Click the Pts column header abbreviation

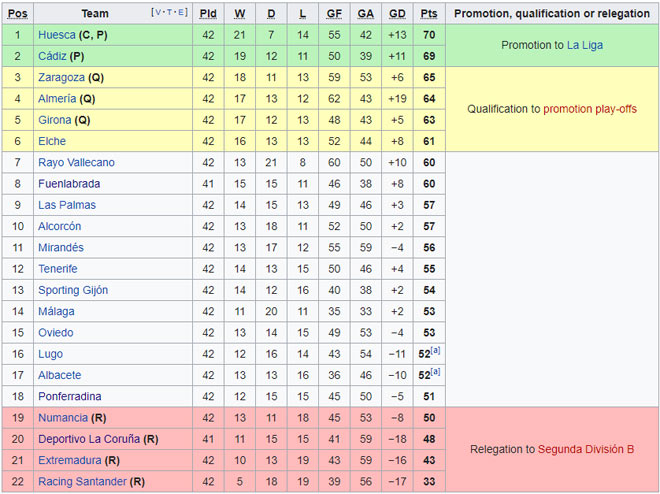429,14
